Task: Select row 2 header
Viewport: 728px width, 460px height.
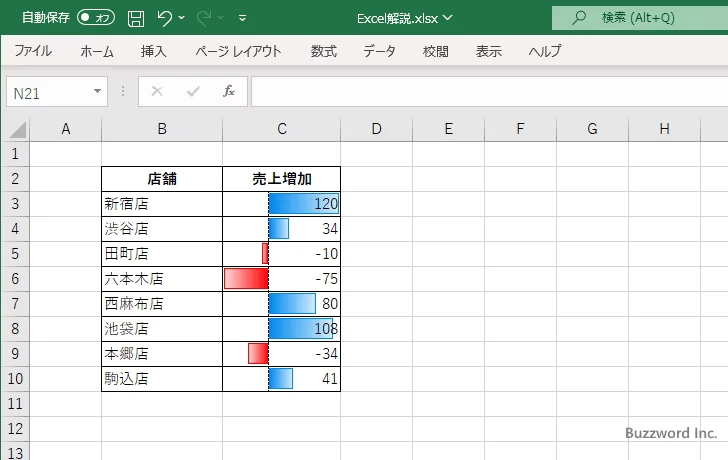Action: pos(15,179)
